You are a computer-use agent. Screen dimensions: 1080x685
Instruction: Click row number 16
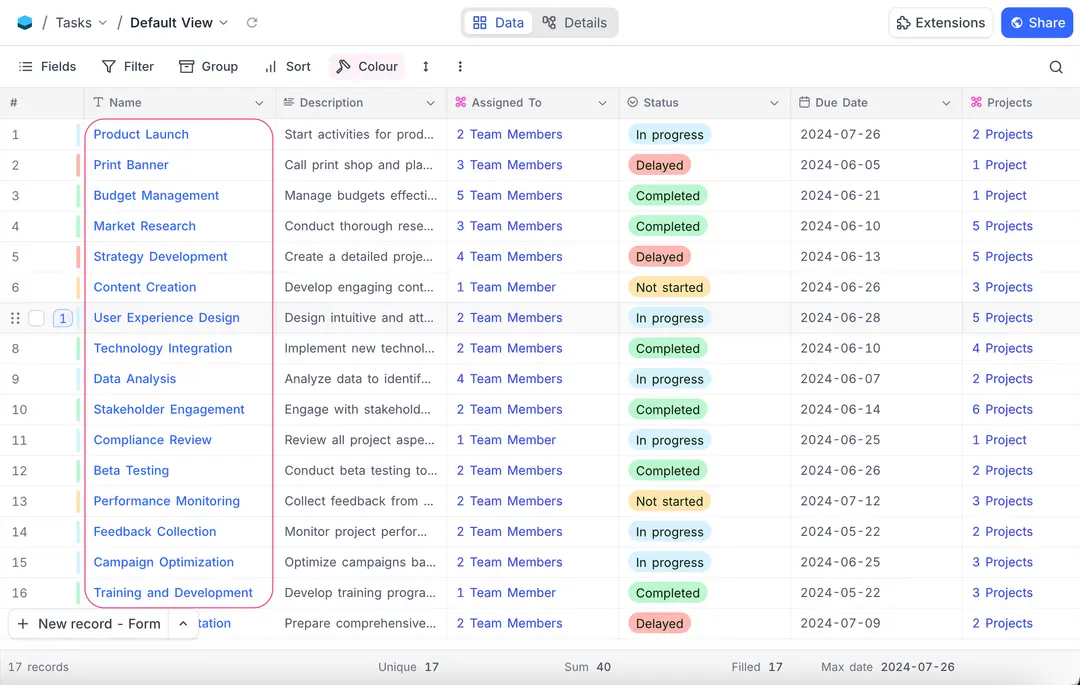click(x=19, y=593)
